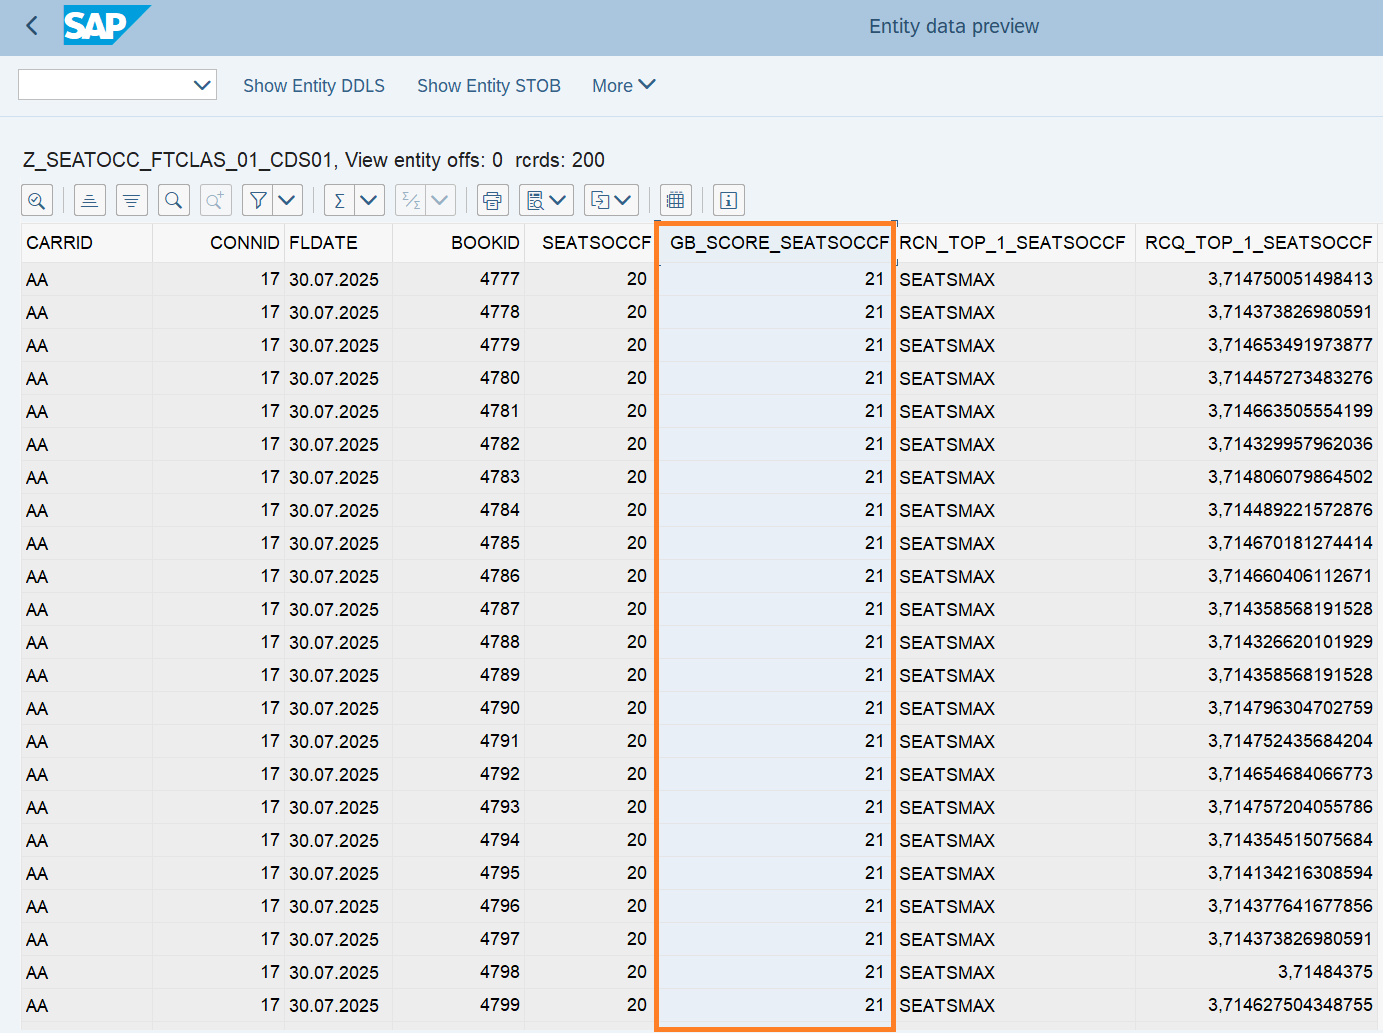This screenshot has width=1383, height=1033.
Task: Click the Total sigma icon
Action: tap(340, 201)
